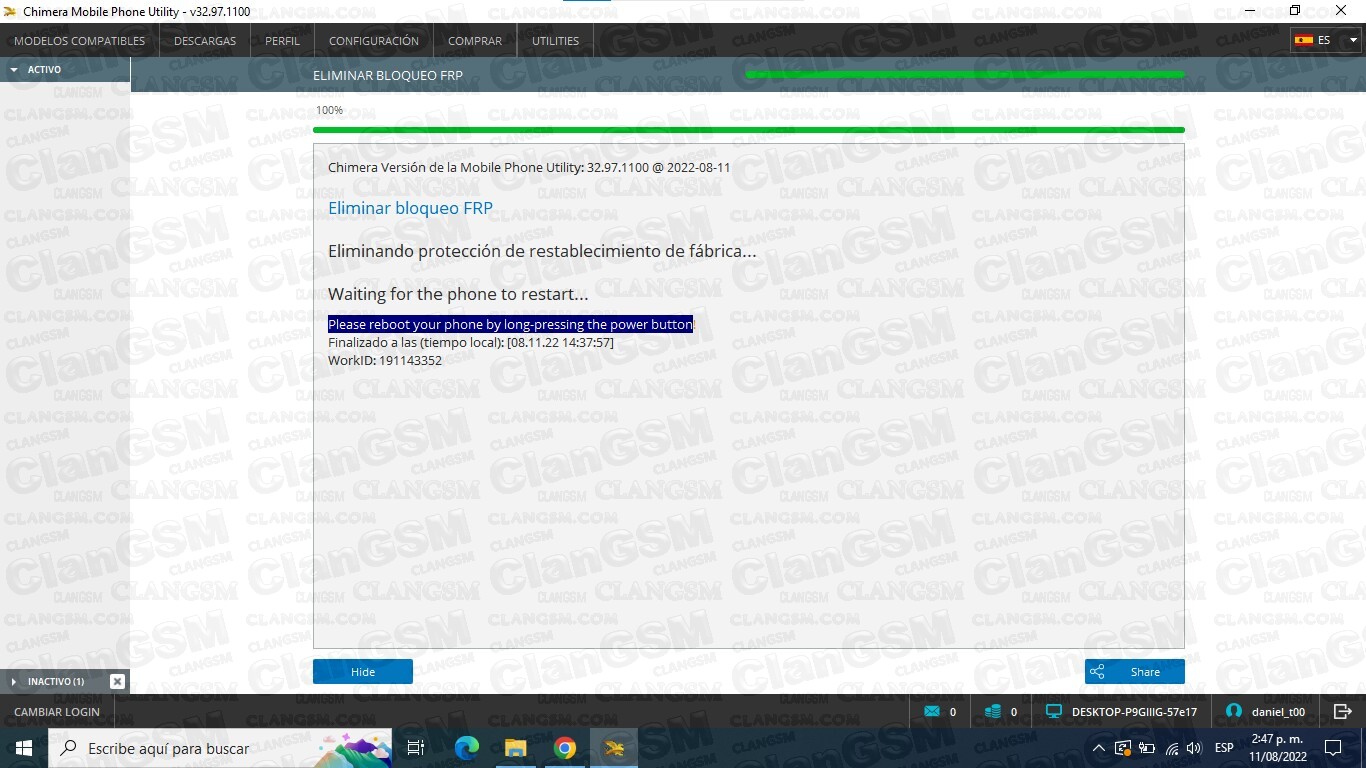1366x768 pixels.
Task: Collapse the ACTIVO section
Action: point(14,70)
